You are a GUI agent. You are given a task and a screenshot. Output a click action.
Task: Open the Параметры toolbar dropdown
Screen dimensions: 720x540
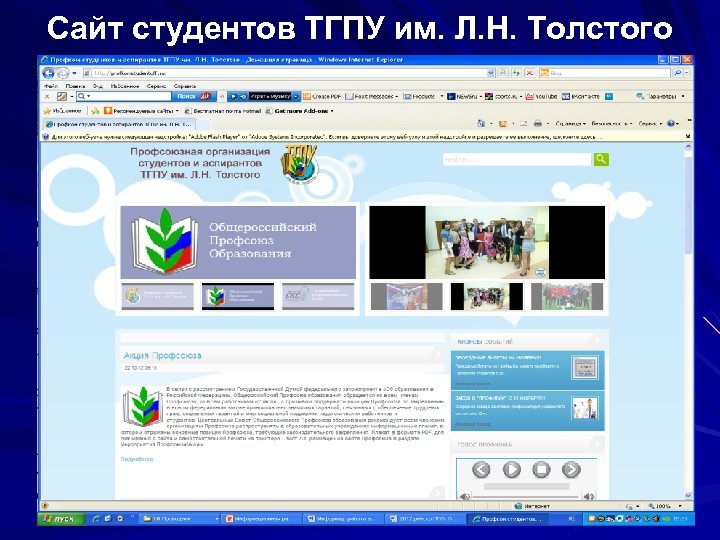pyautogui.click(x=660, y=96)
